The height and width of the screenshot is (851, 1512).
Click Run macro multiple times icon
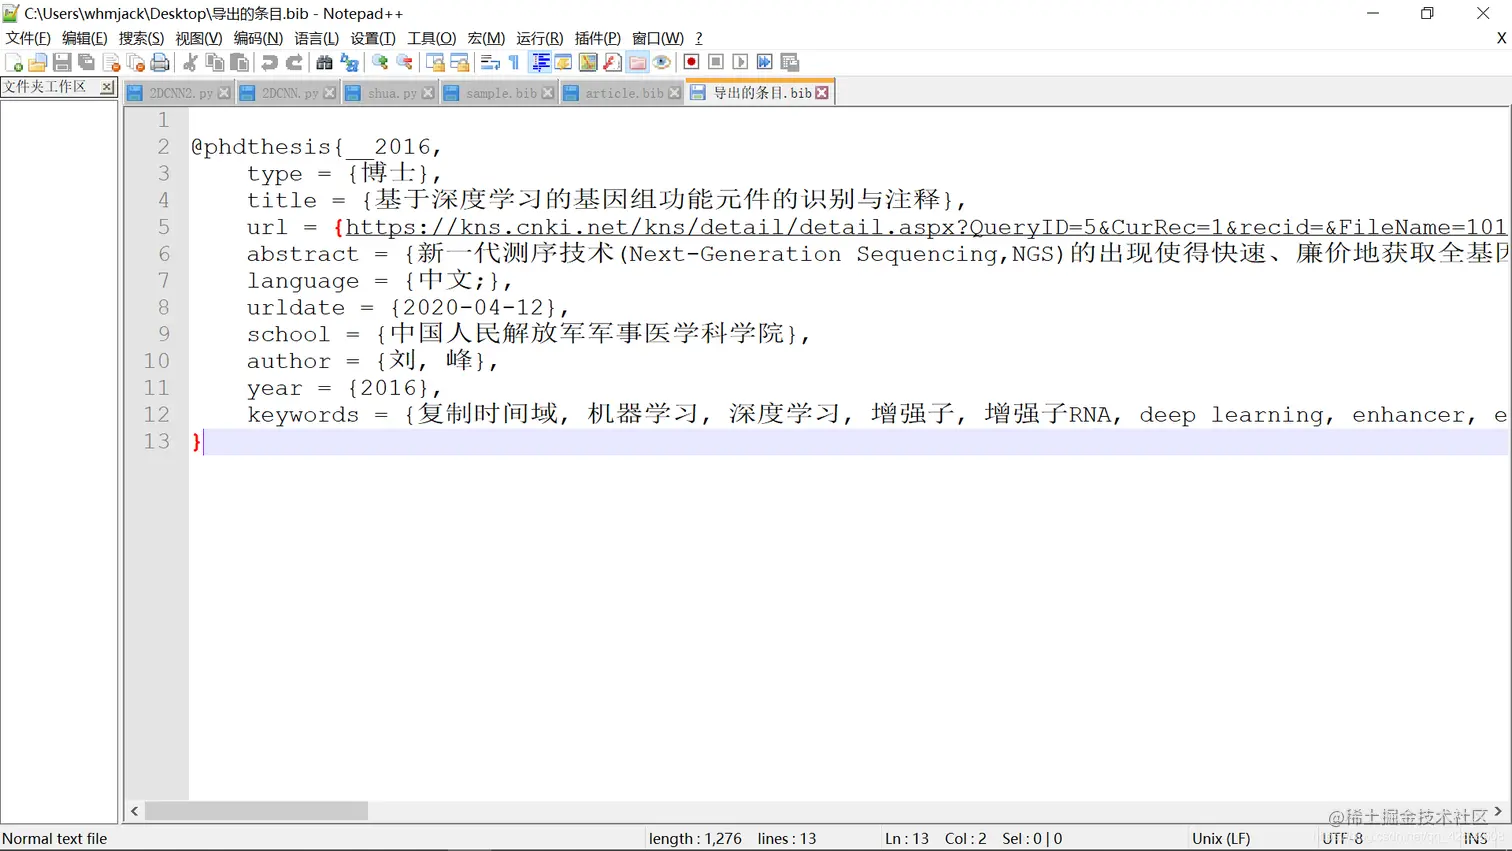pos(765,62)
